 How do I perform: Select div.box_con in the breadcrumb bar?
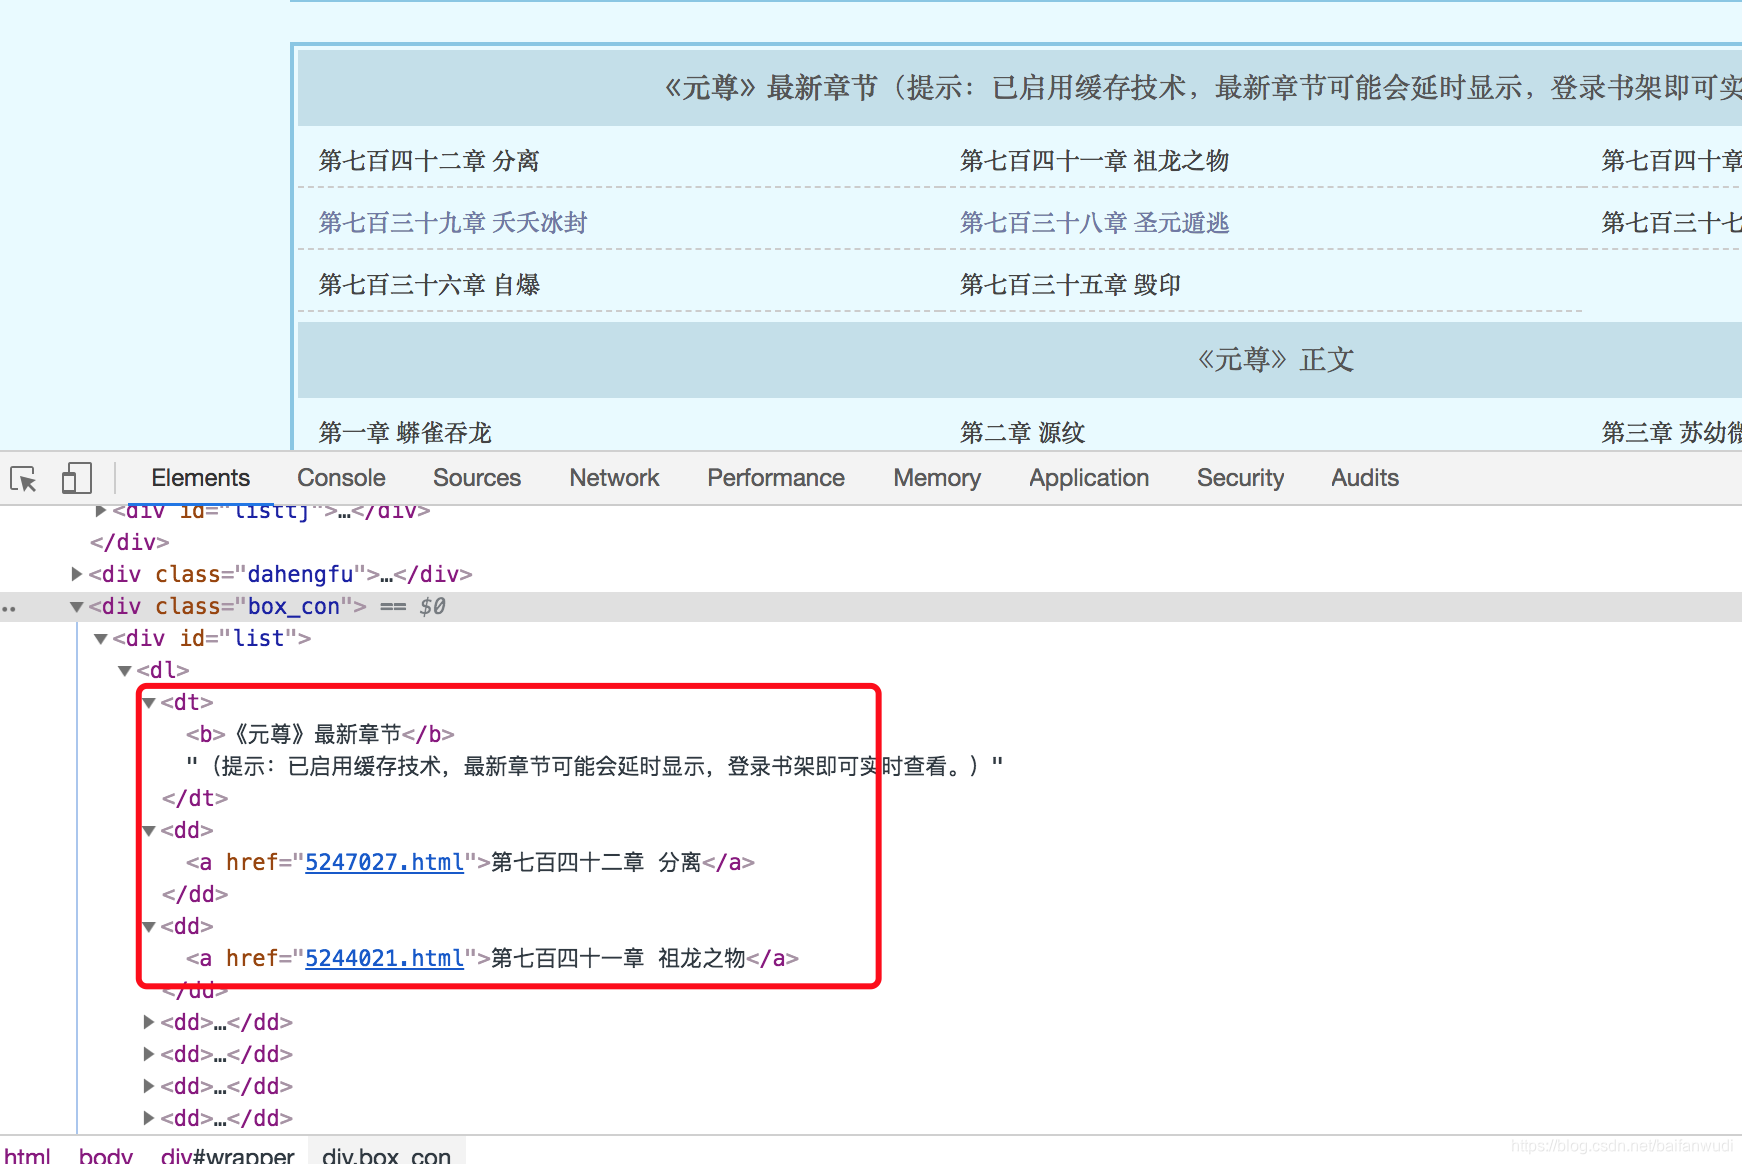tap(386, 1155)
